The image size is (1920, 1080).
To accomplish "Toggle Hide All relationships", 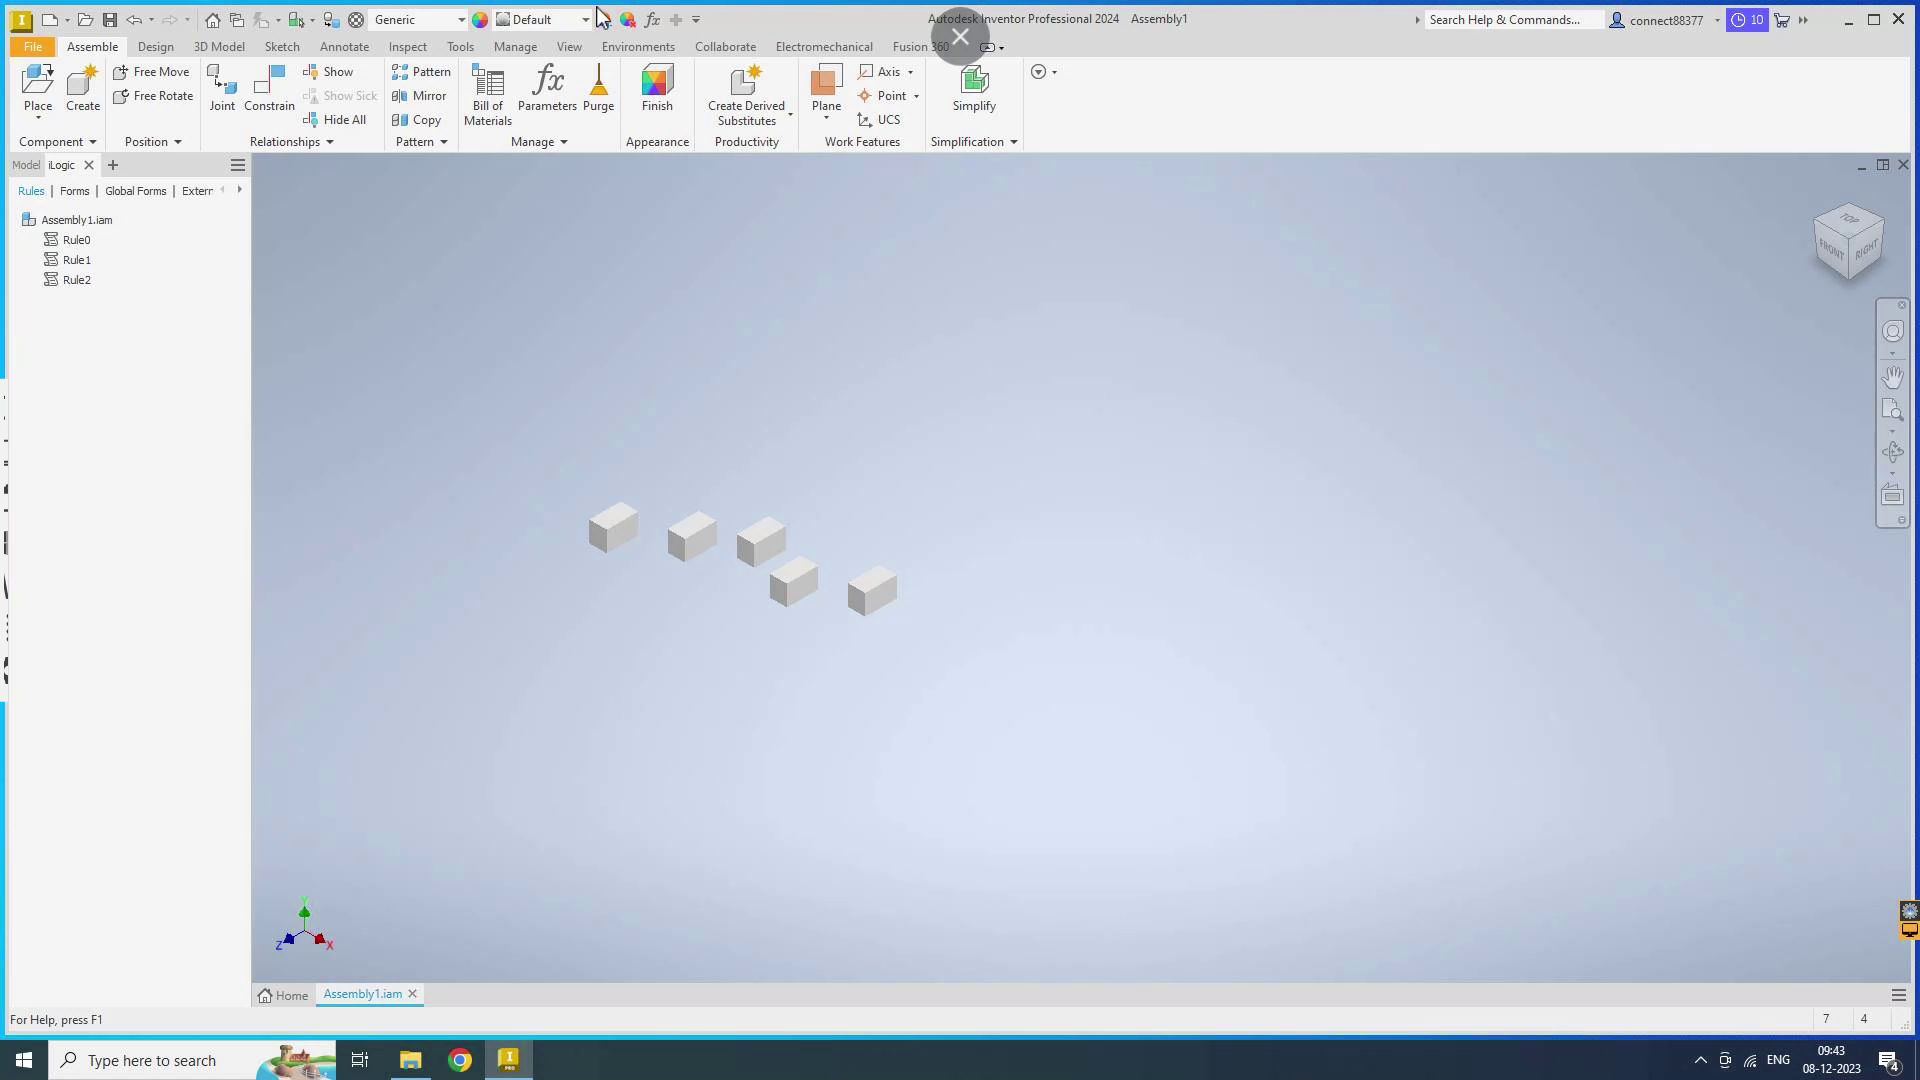I will coord(335,120).
